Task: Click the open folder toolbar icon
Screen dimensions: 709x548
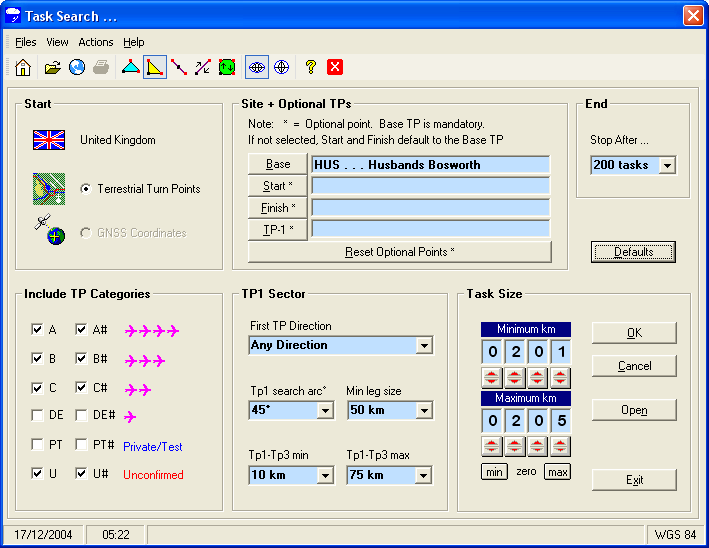Action: [x=53, y=68]
